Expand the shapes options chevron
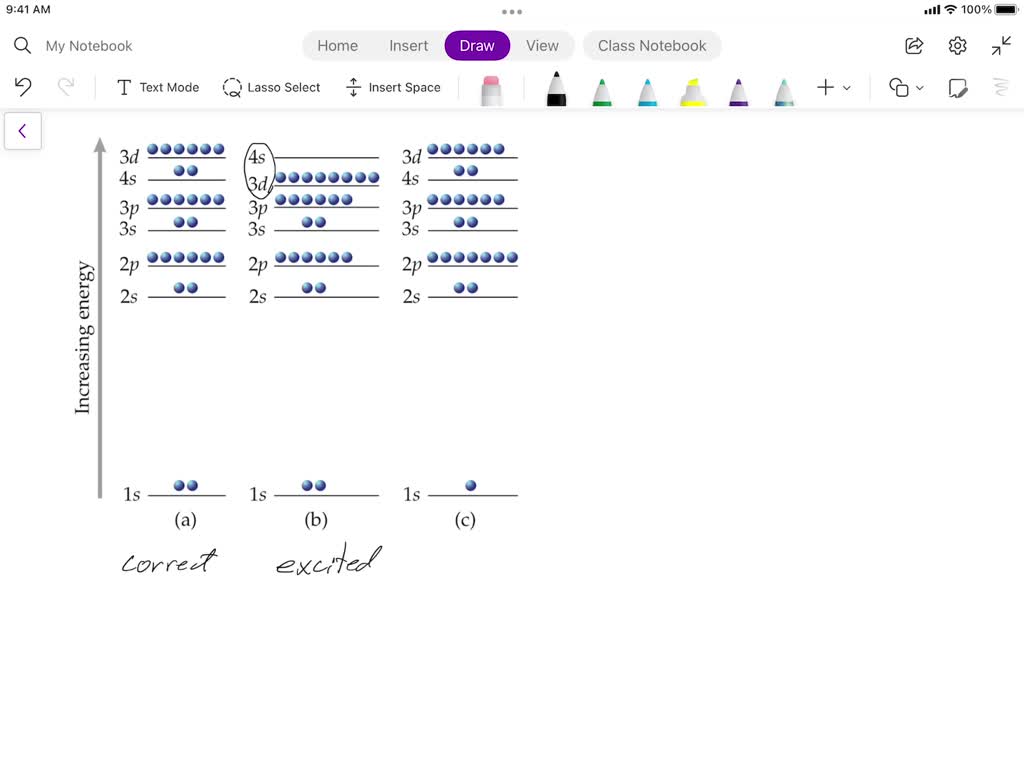 click(918, 88)
